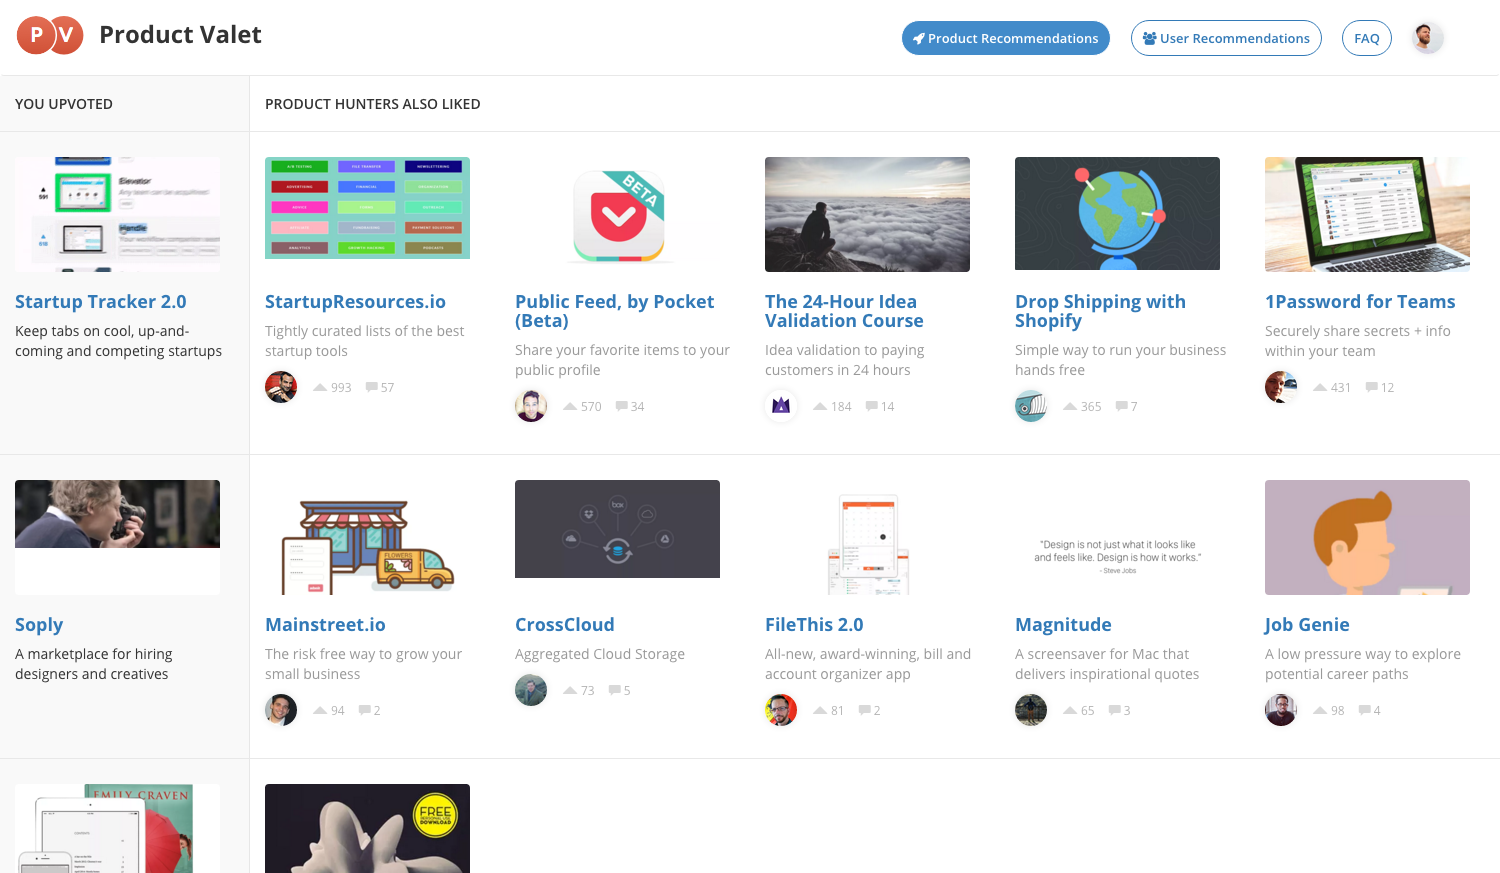Click hunter avatar under 24-Hour Idea Validation Course
Image resolution: width=1500 pixels, height=873 pixels.
pyautogui.click(x=781, y=406)
